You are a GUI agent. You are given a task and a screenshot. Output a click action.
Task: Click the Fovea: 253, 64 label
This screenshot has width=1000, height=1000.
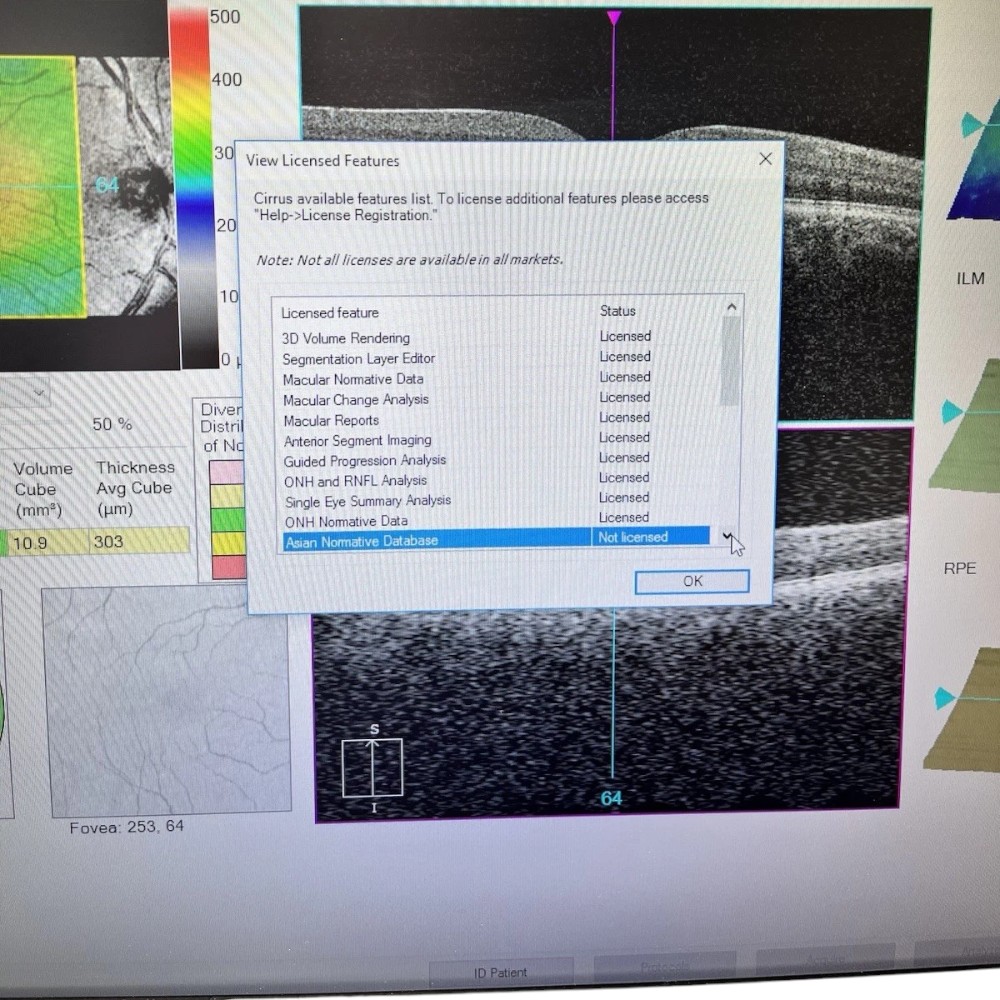tap(127, 827)
